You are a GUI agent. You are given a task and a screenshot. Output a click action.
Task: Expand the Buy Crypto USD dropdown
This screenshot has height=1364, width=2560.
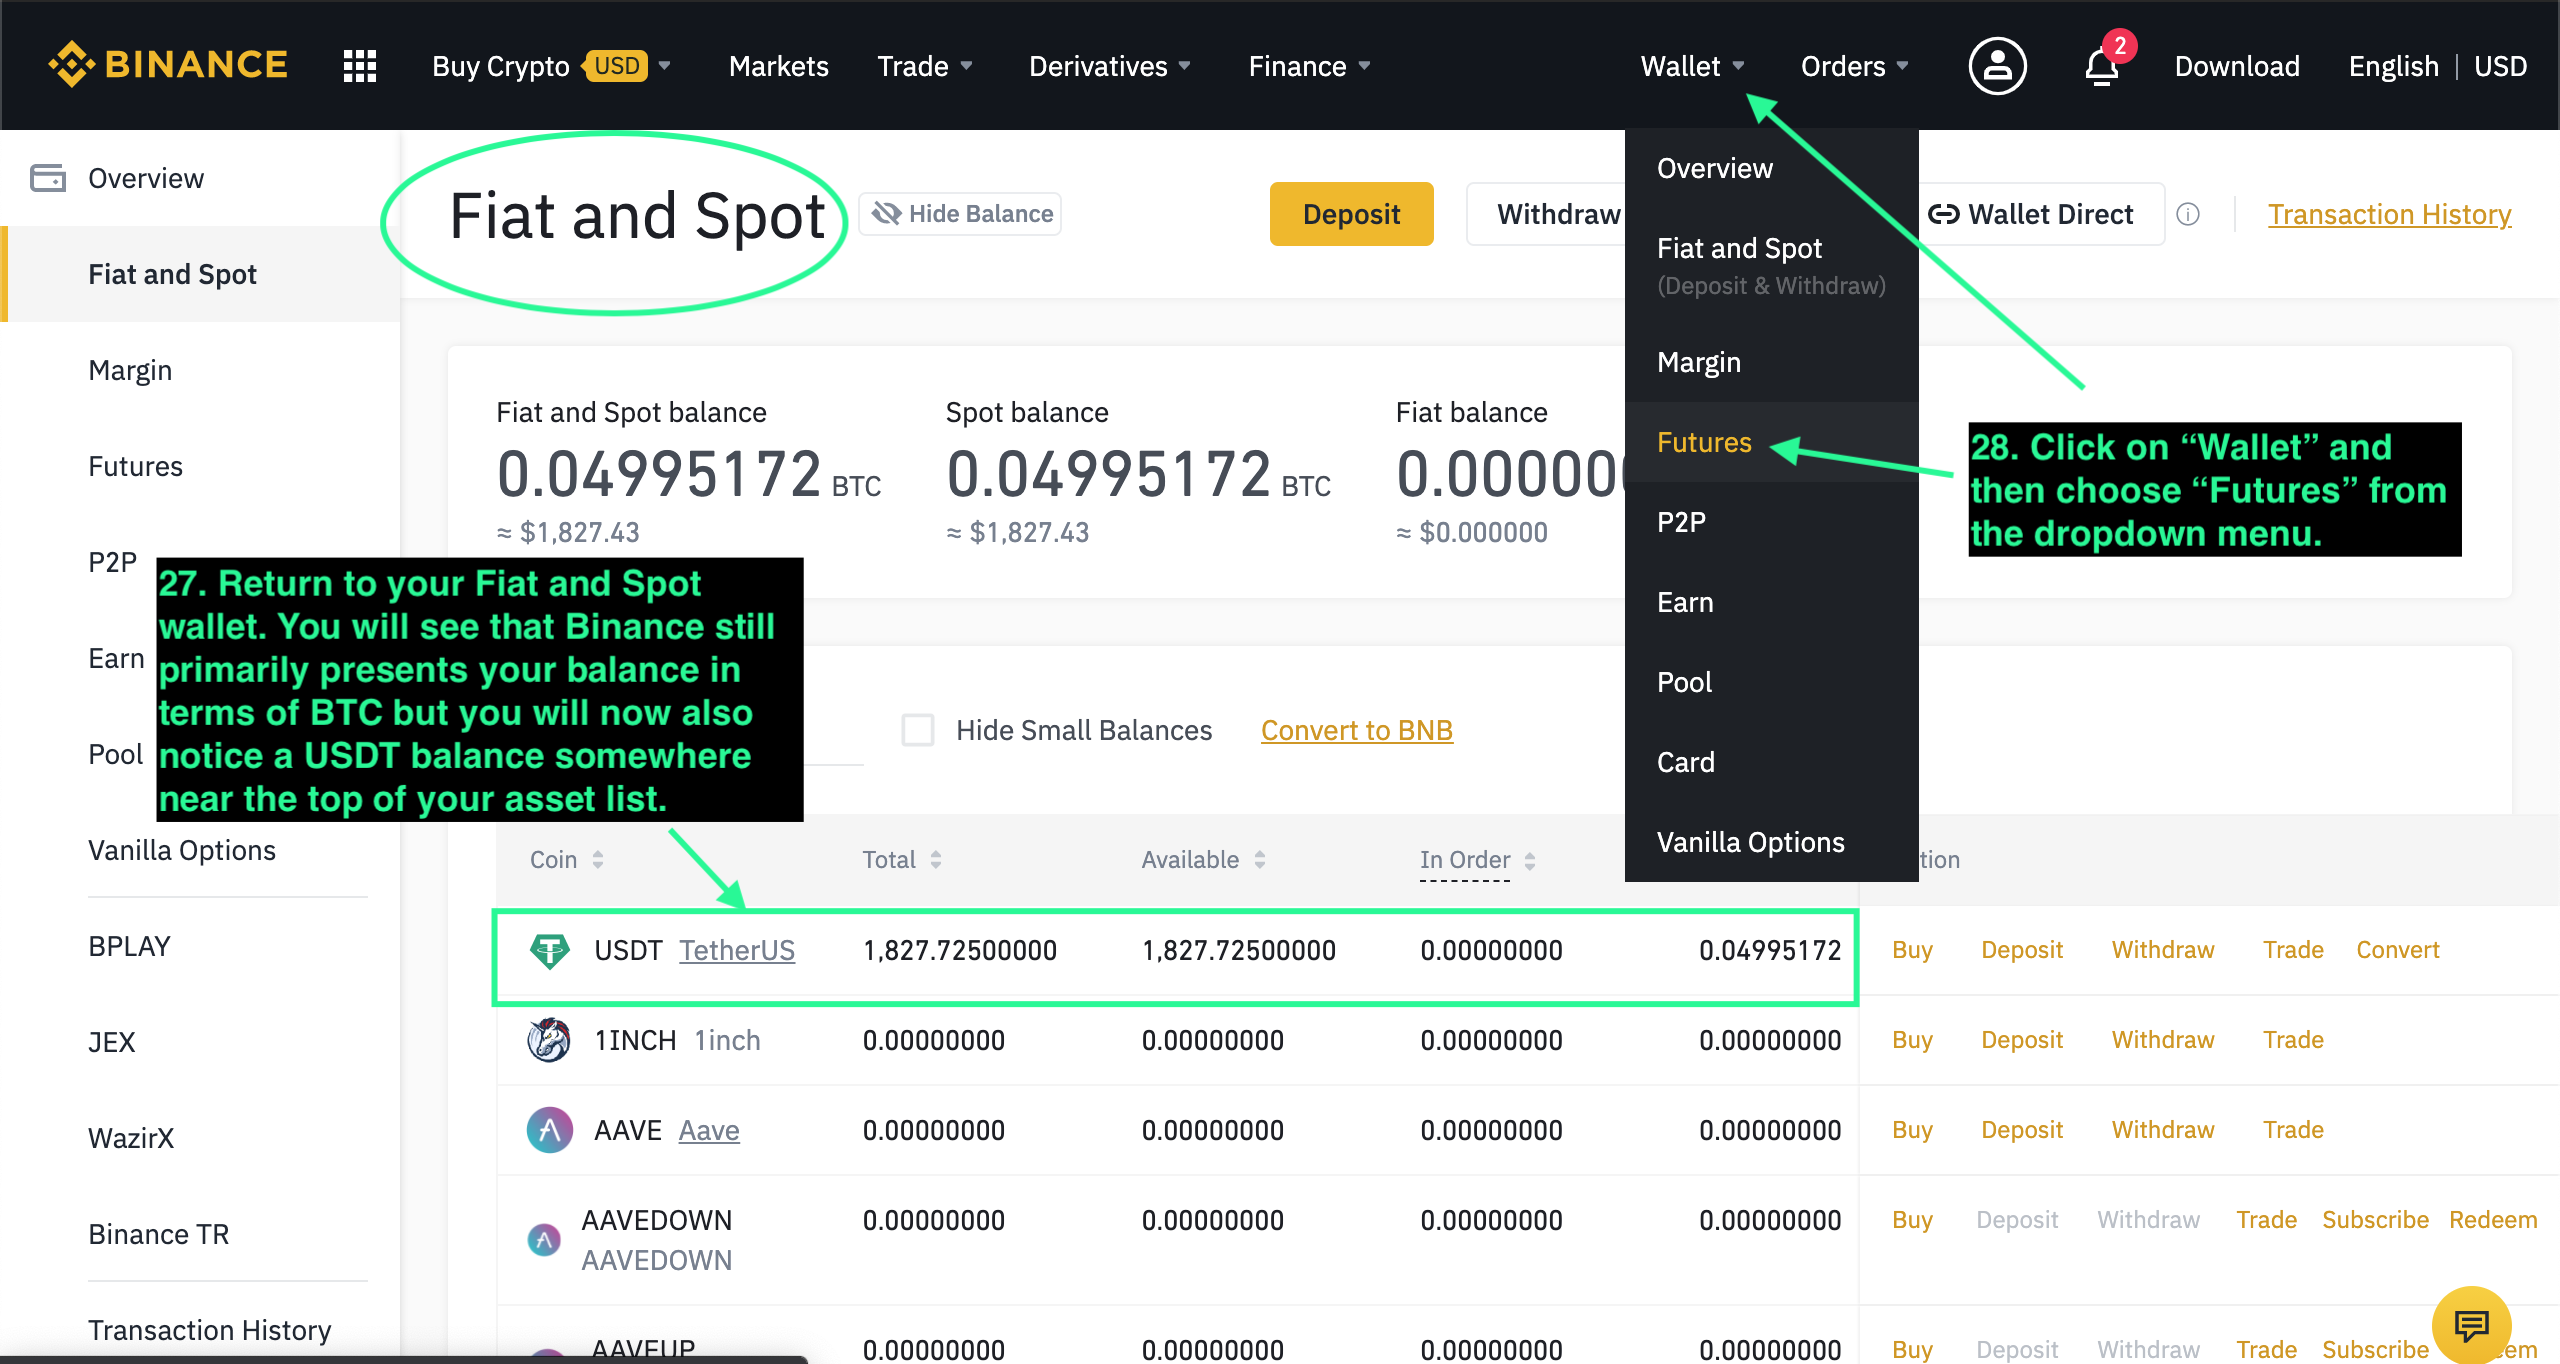point(551,66)
